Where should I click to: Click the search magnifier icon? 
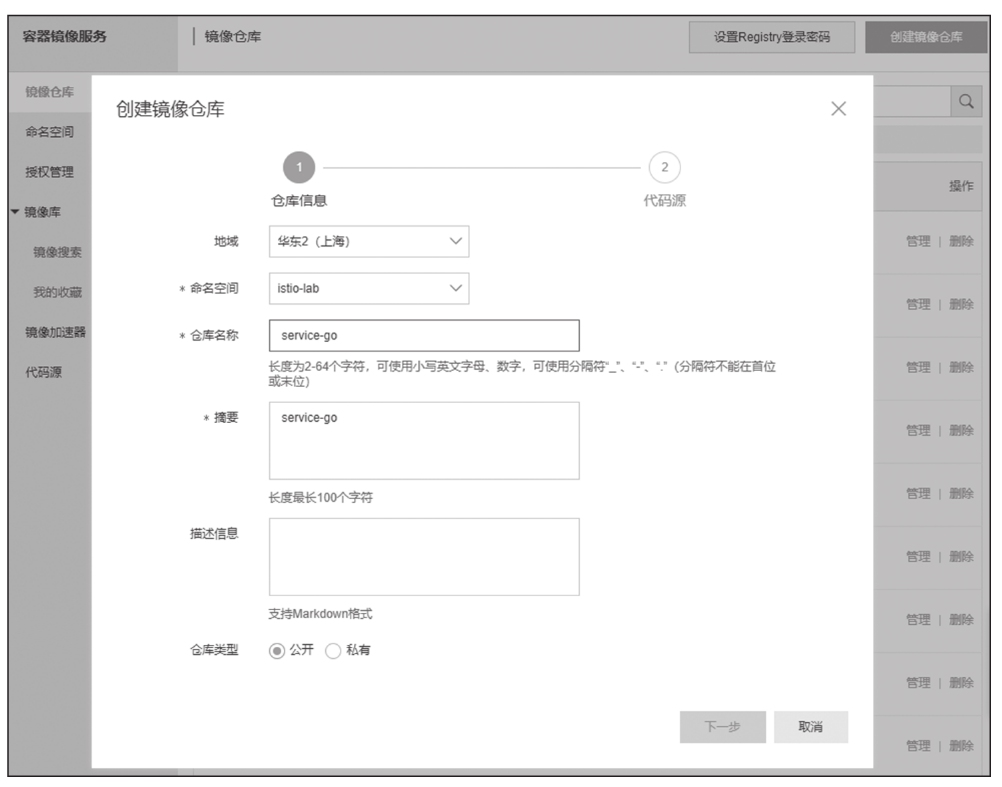click(965, 101)
